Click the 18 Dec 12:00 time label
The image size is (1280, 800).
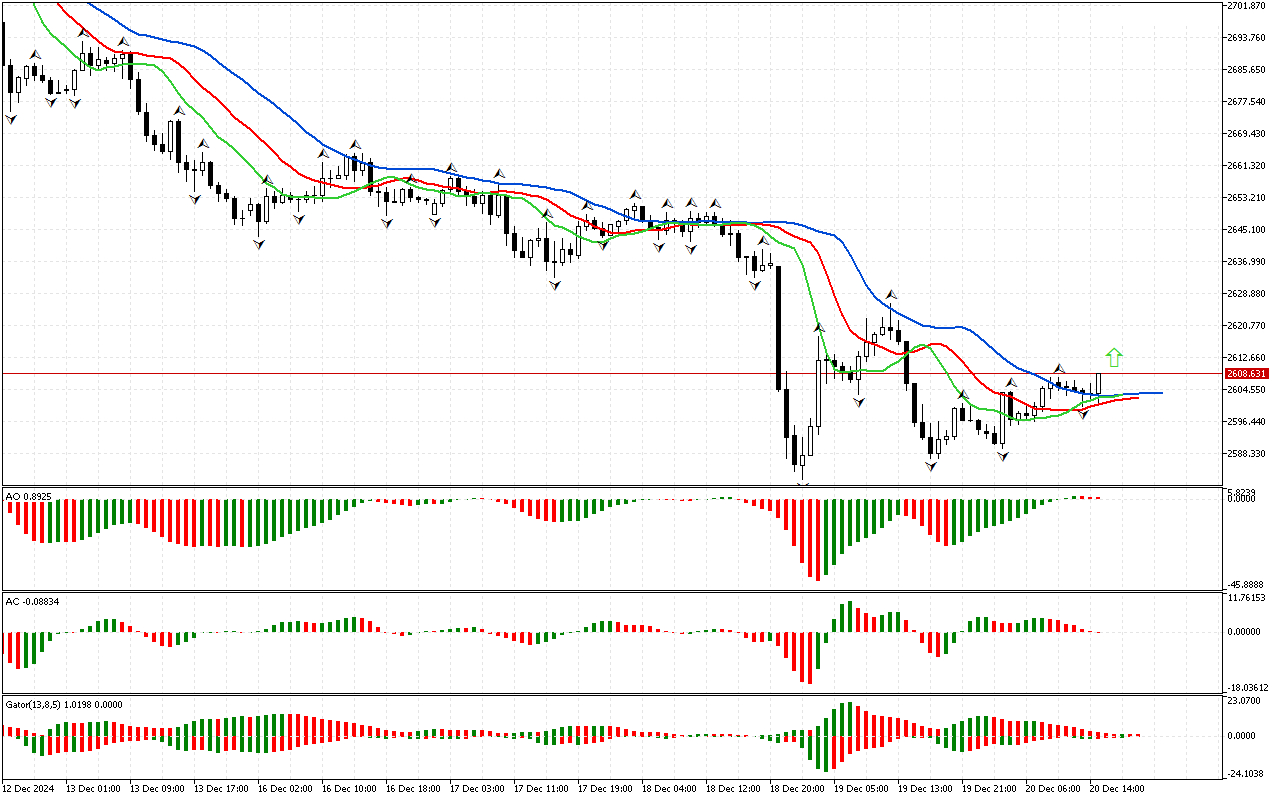tap(733, 789)
